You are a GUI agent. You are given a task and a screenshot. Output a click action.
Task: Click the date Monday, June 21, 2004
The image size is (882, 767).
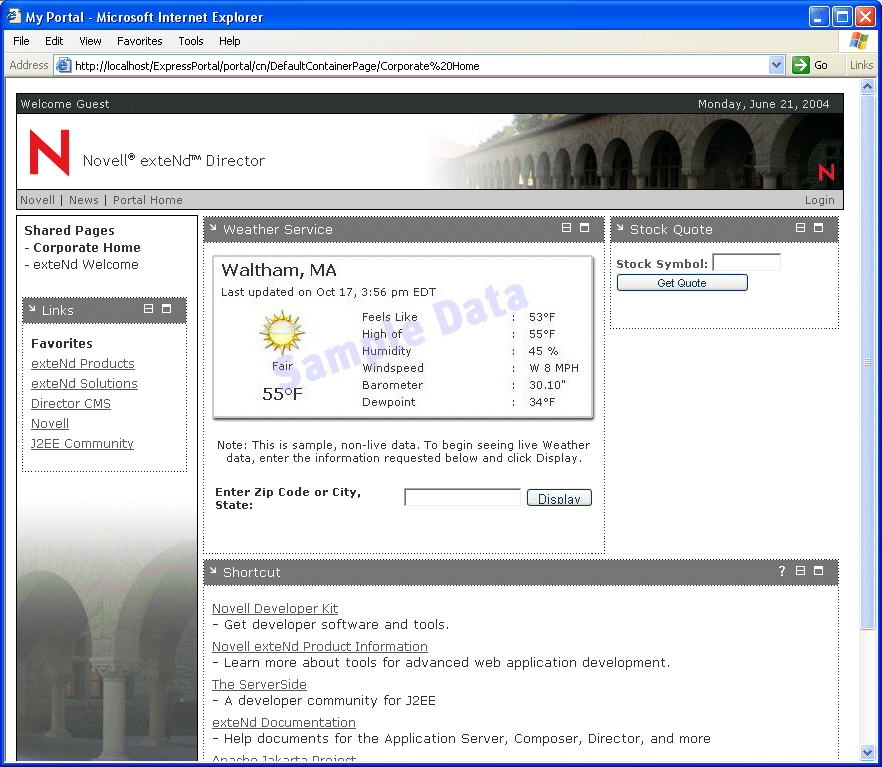tap(763, 104)
